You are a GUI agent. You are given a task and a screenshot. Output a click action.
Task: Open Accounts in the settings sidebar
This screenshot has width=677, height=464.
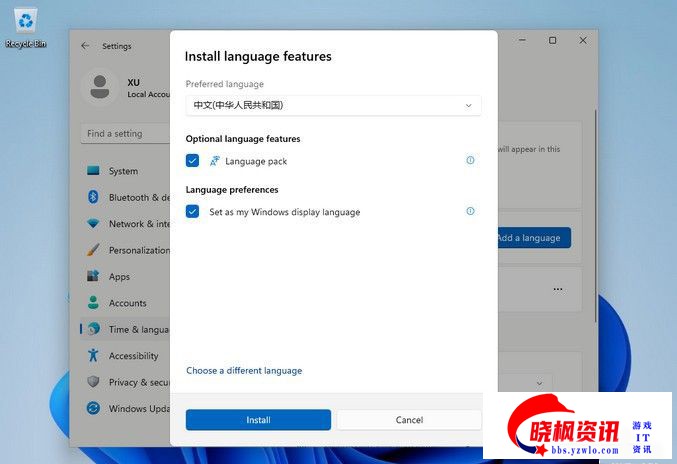127,303
